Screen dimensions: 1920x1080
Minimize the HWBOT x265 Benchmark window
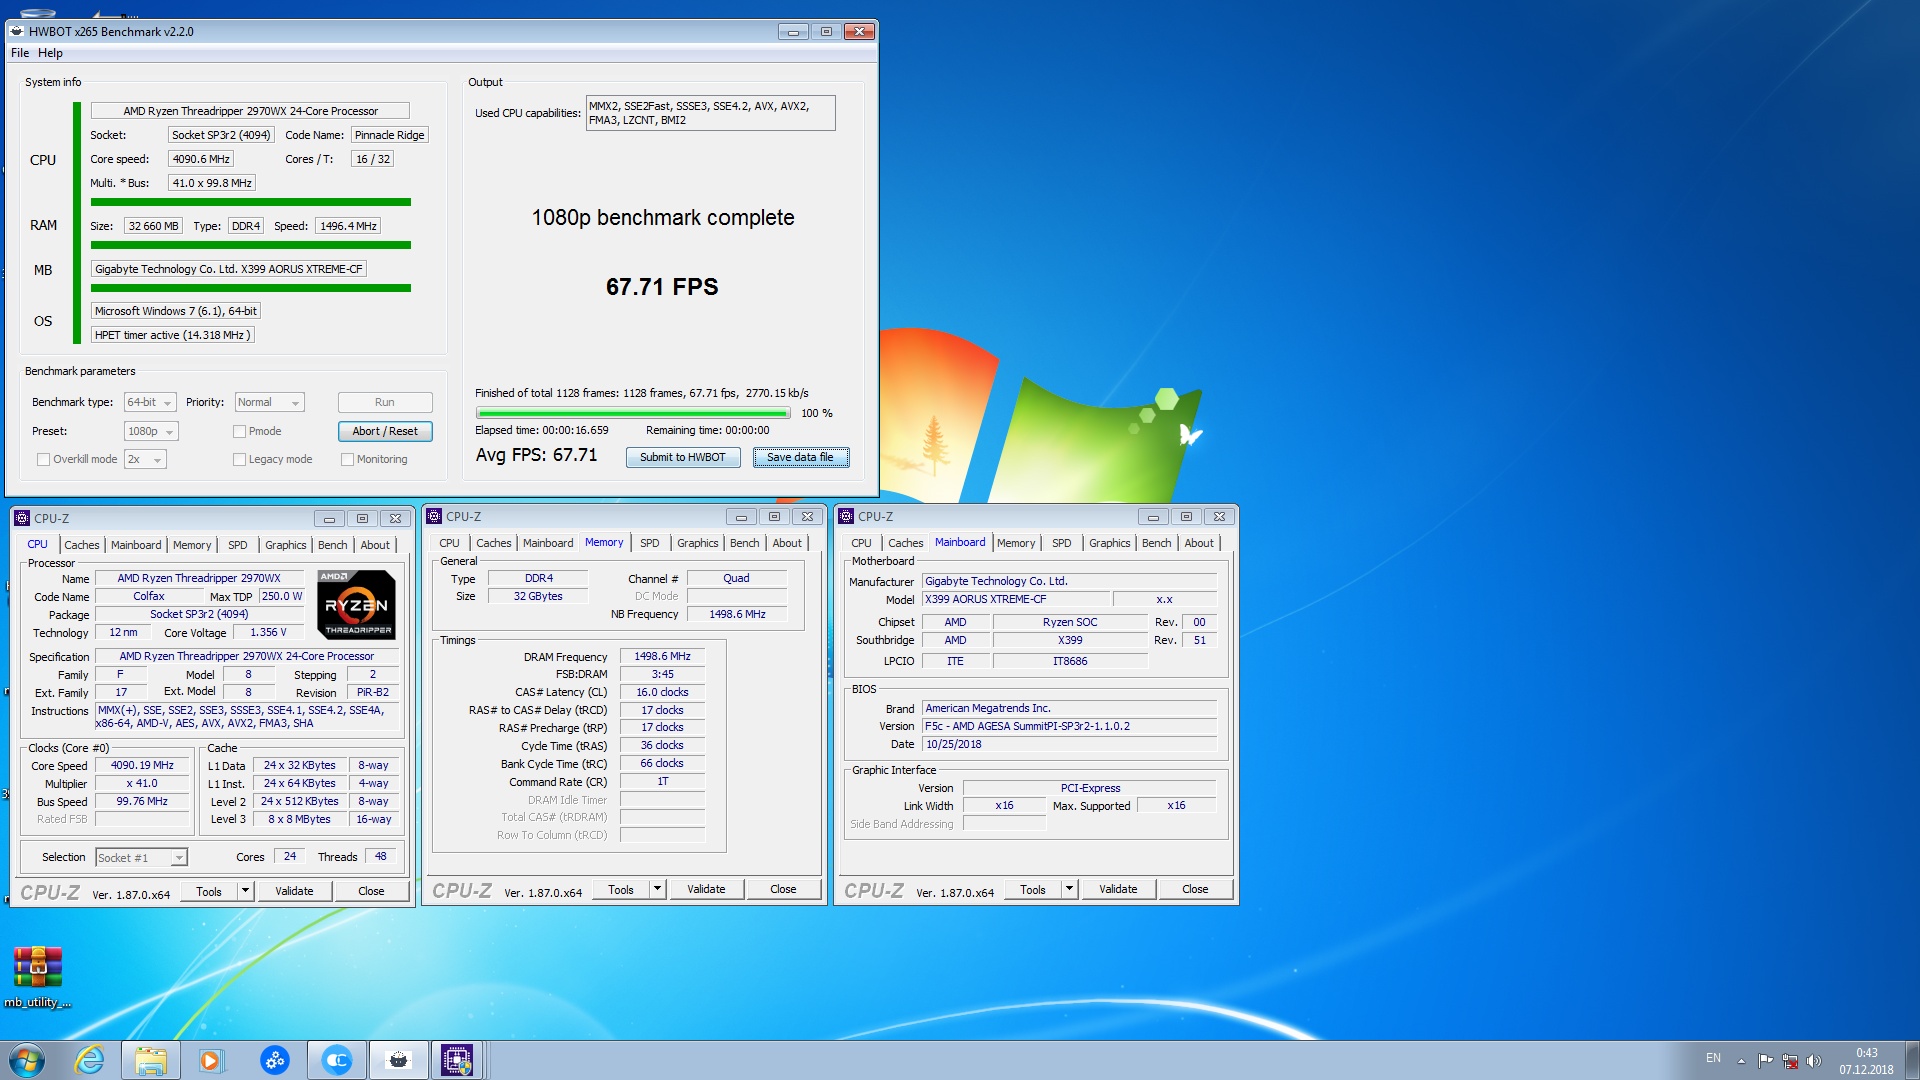(x=793, y=32)
